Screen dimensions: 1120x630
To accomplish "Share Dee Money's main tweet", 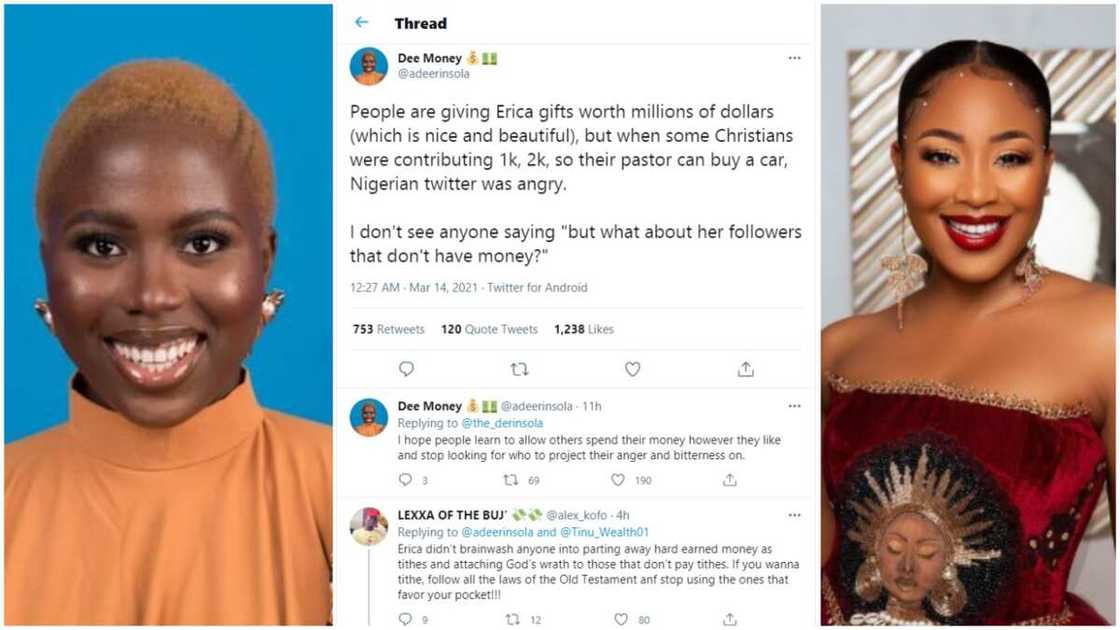I will click(x=745, y=369).
